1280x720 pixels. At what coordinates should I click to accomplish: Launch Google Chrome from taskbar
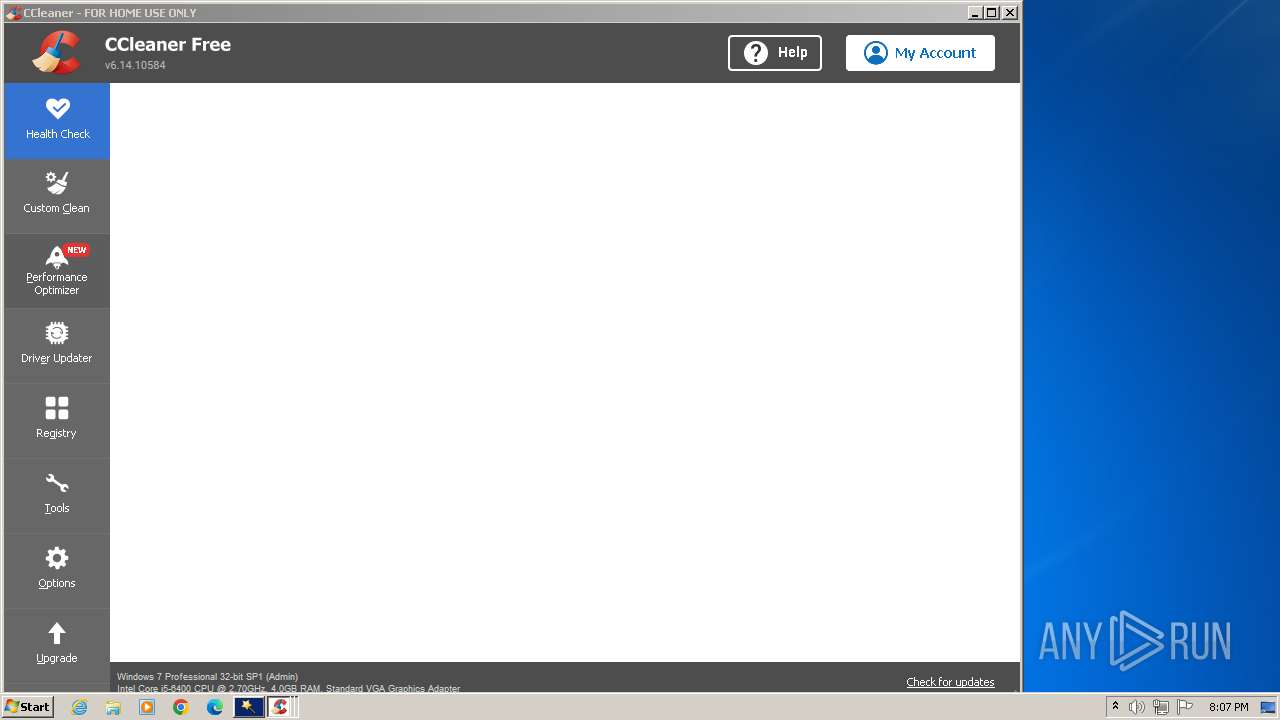click(x=181, y=707)
